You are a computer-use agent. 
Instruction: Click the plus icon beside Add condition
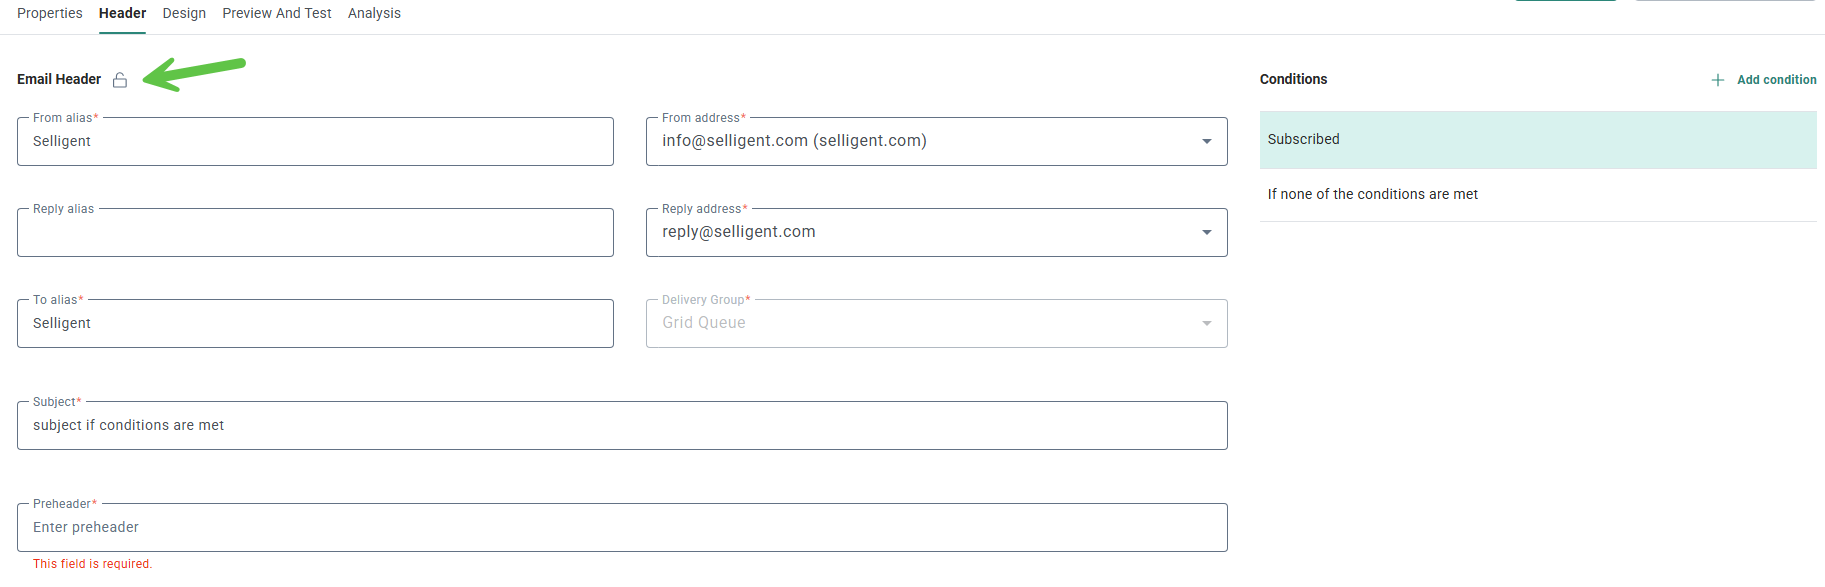tap(1718, 80)
